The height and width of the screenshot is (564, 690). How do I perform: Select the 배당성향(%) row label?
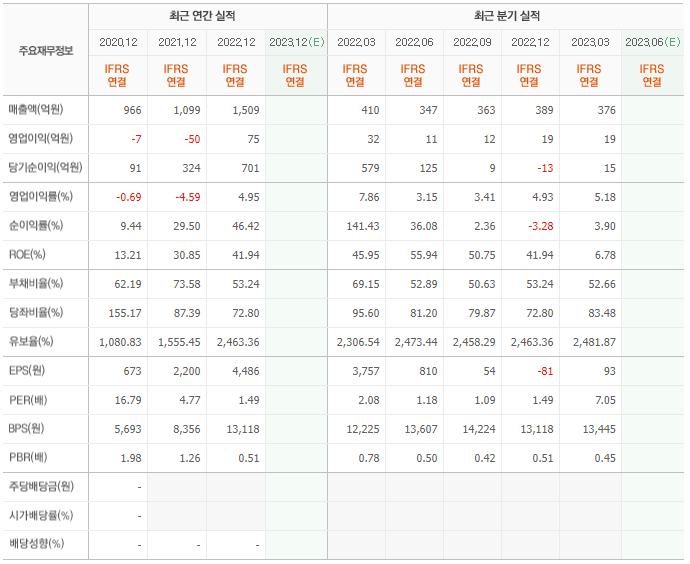click(x=37, y=544)
